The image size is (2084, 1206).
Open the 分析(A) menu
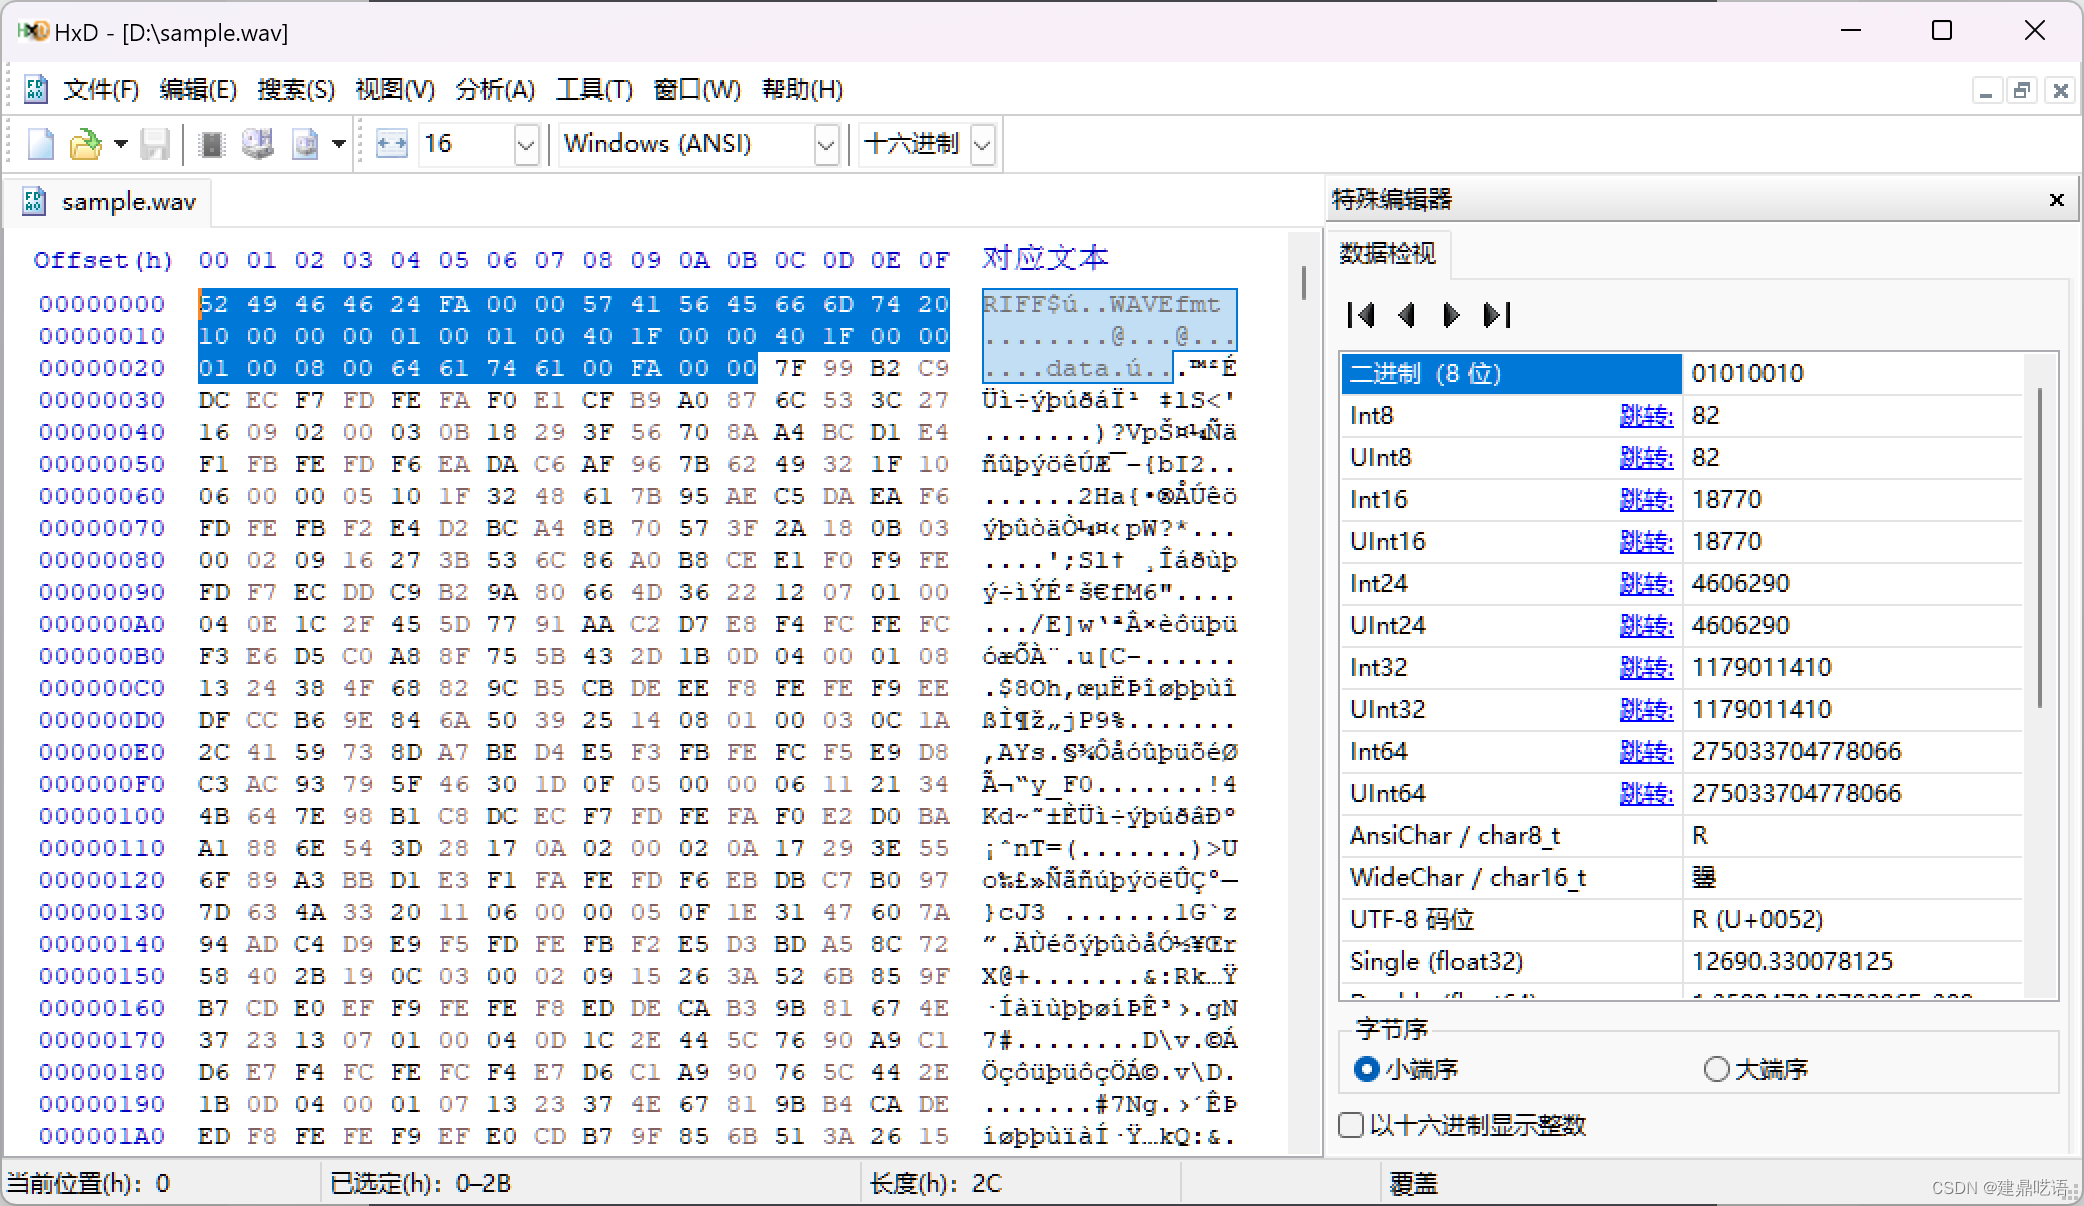point(495,90)
